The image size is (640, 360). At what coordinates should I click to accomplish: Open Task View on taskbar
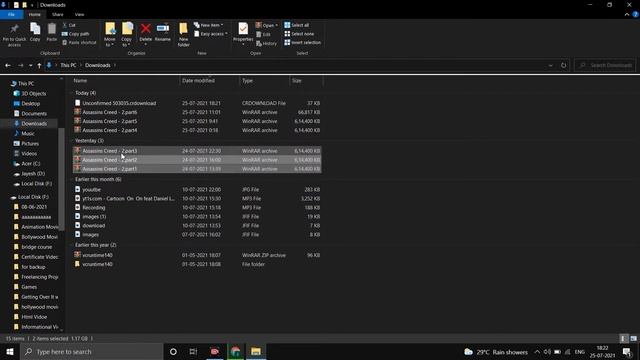pos(193,352)
